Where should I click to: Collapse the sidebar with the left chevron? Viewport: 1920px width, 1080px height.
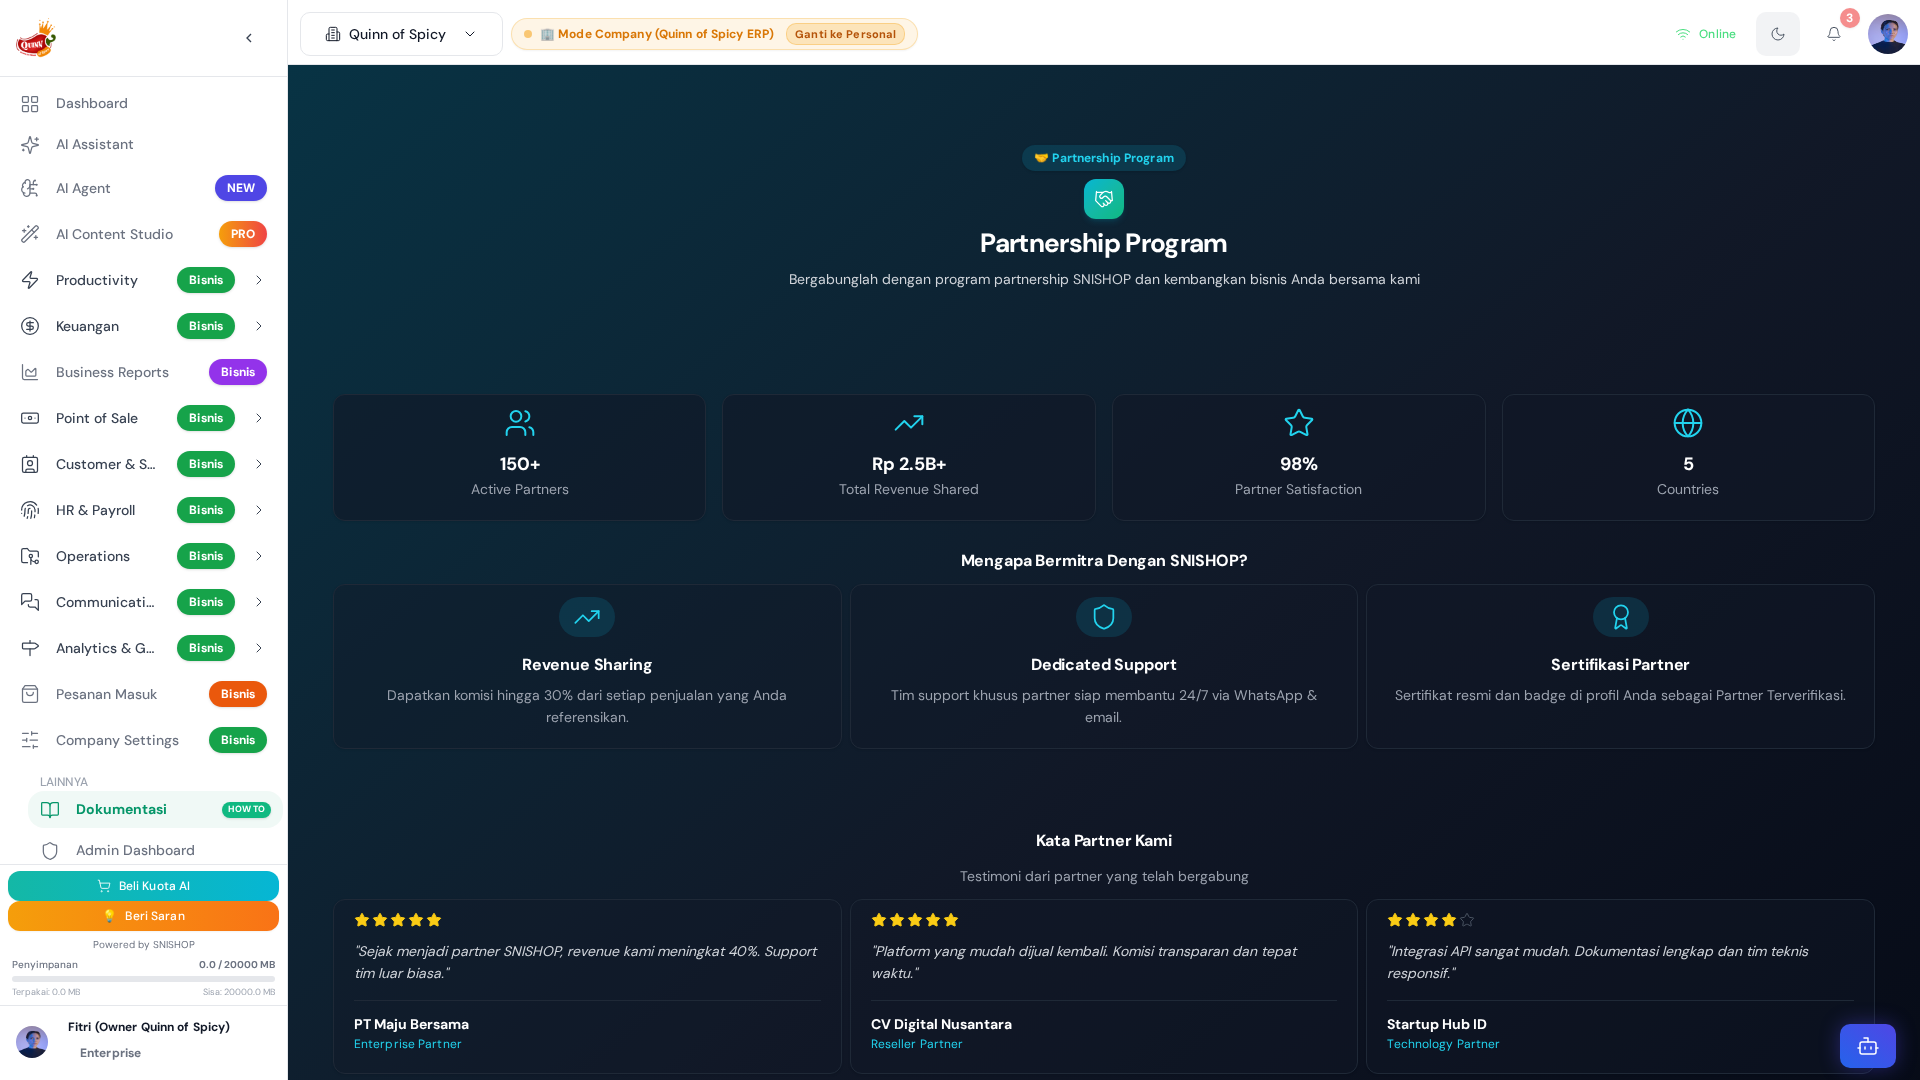[x=249, y=38]
